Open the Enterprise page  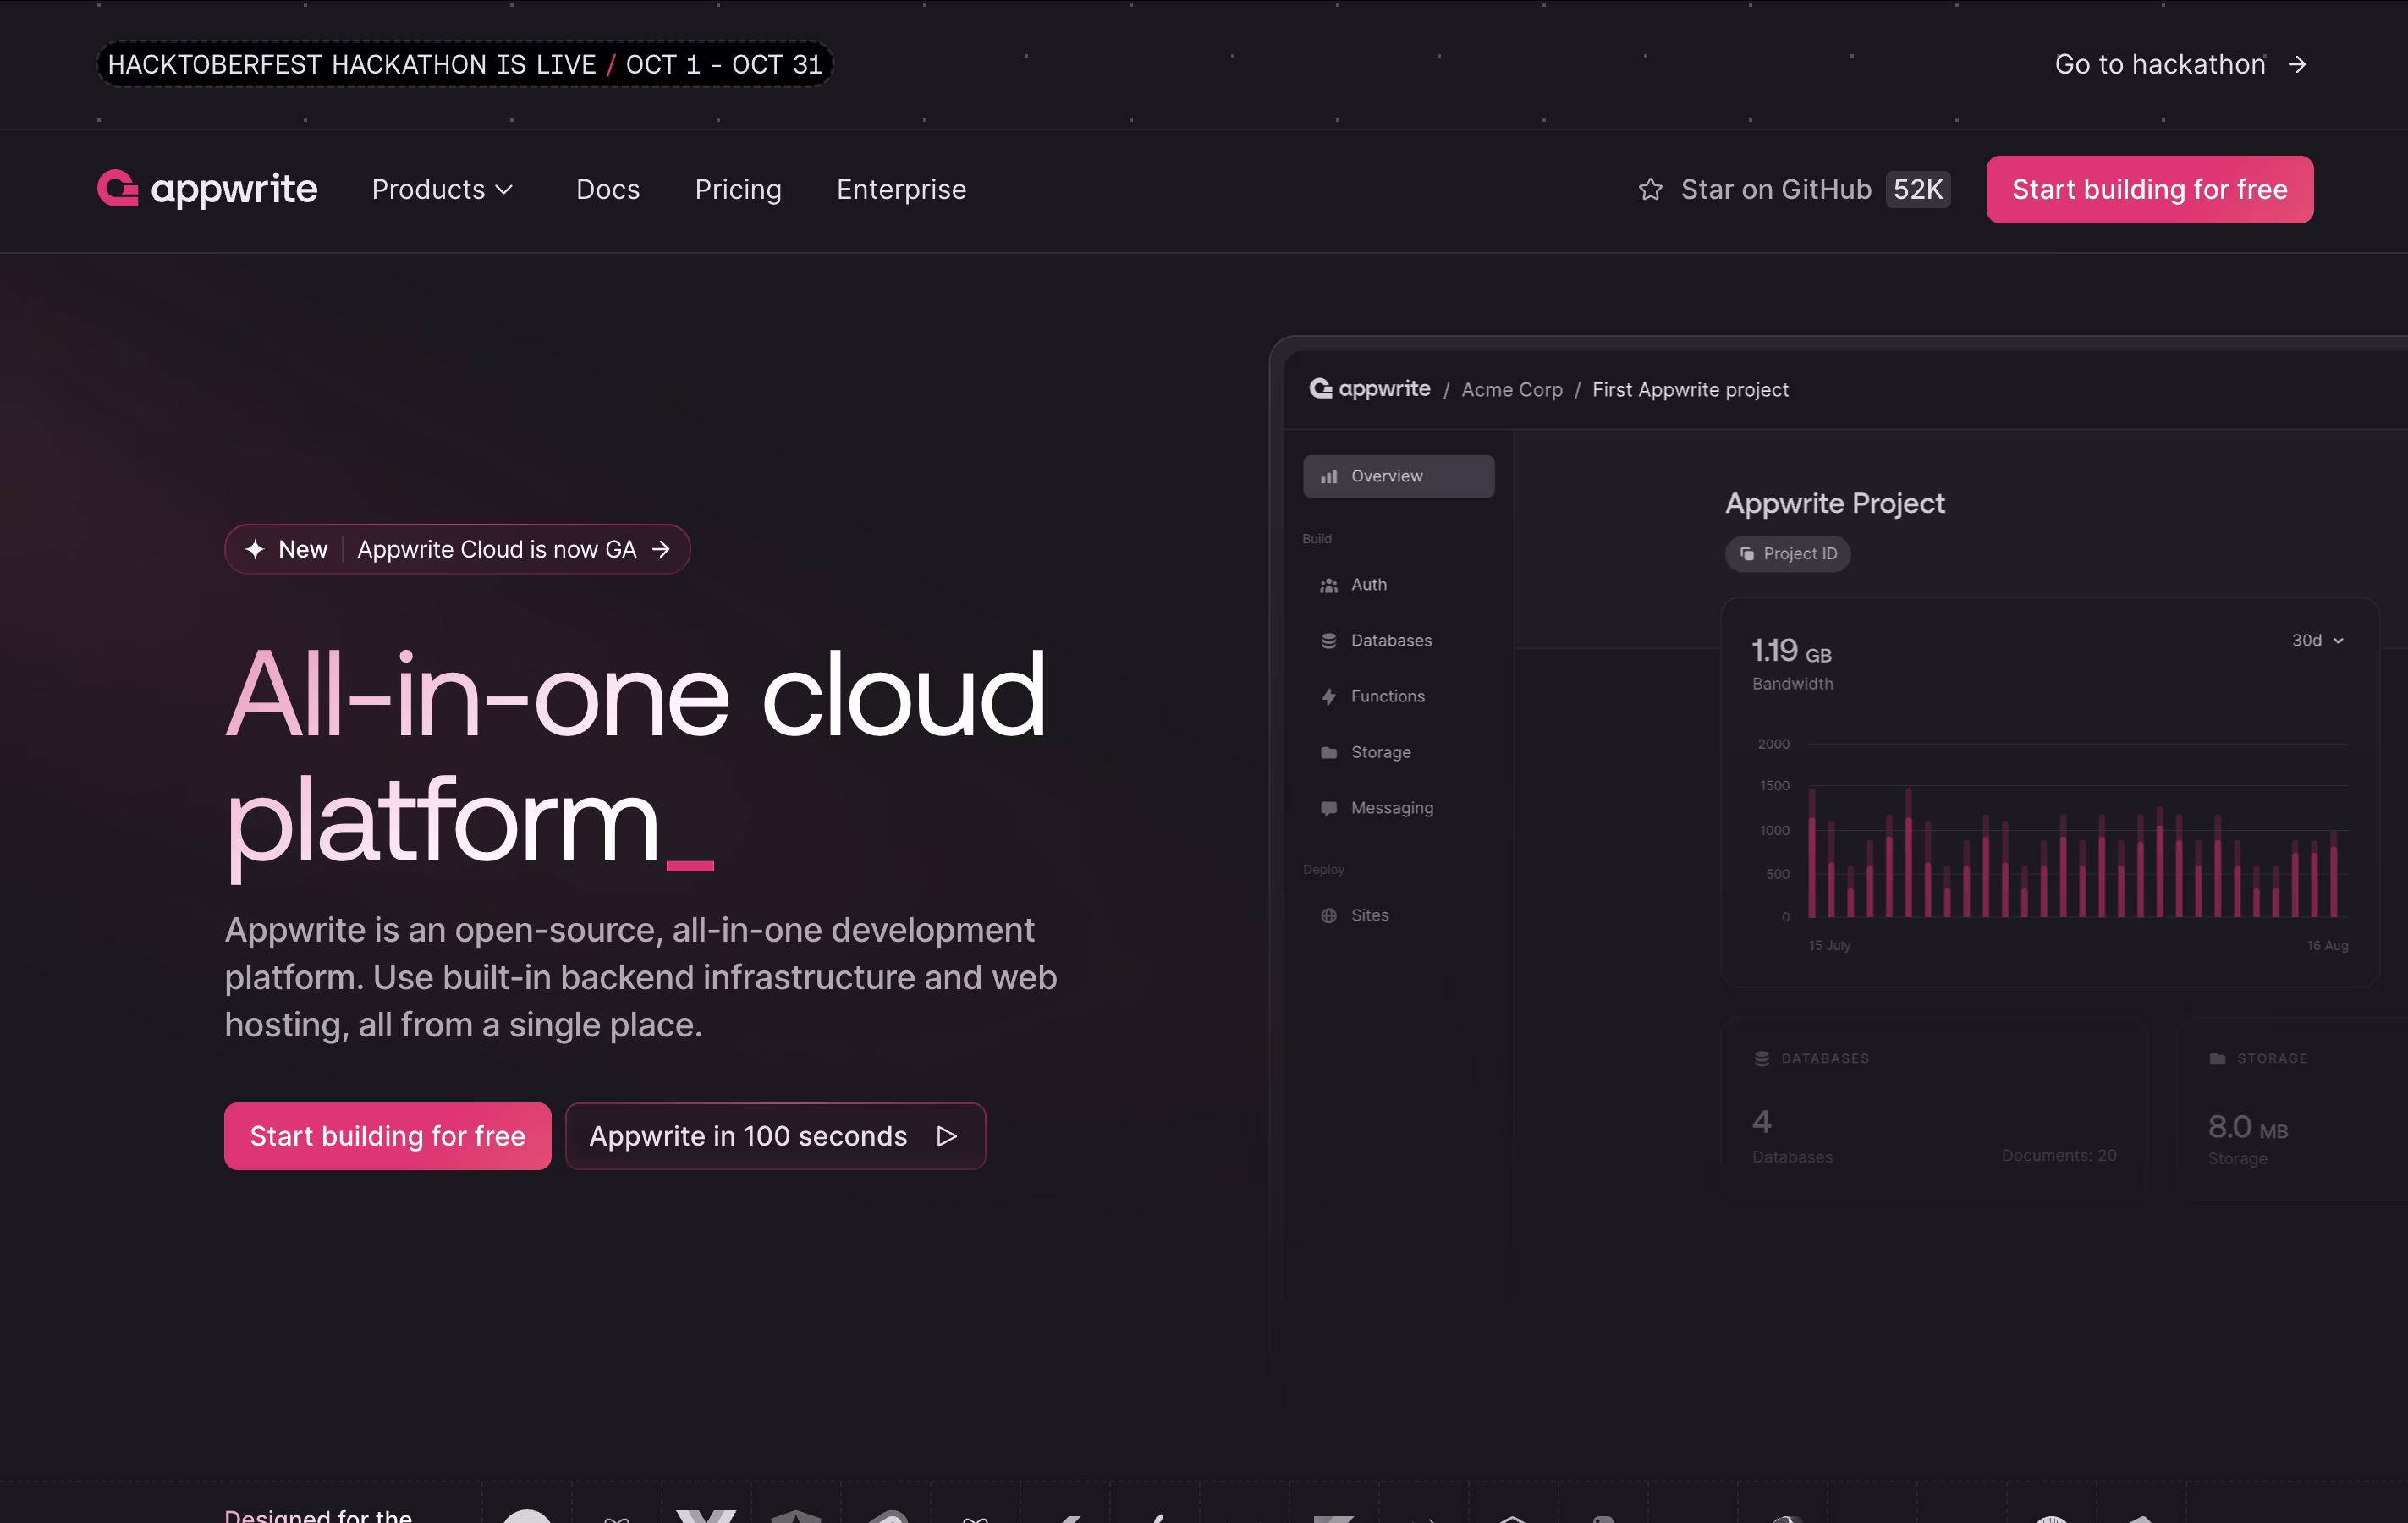(x=901, y=189)
